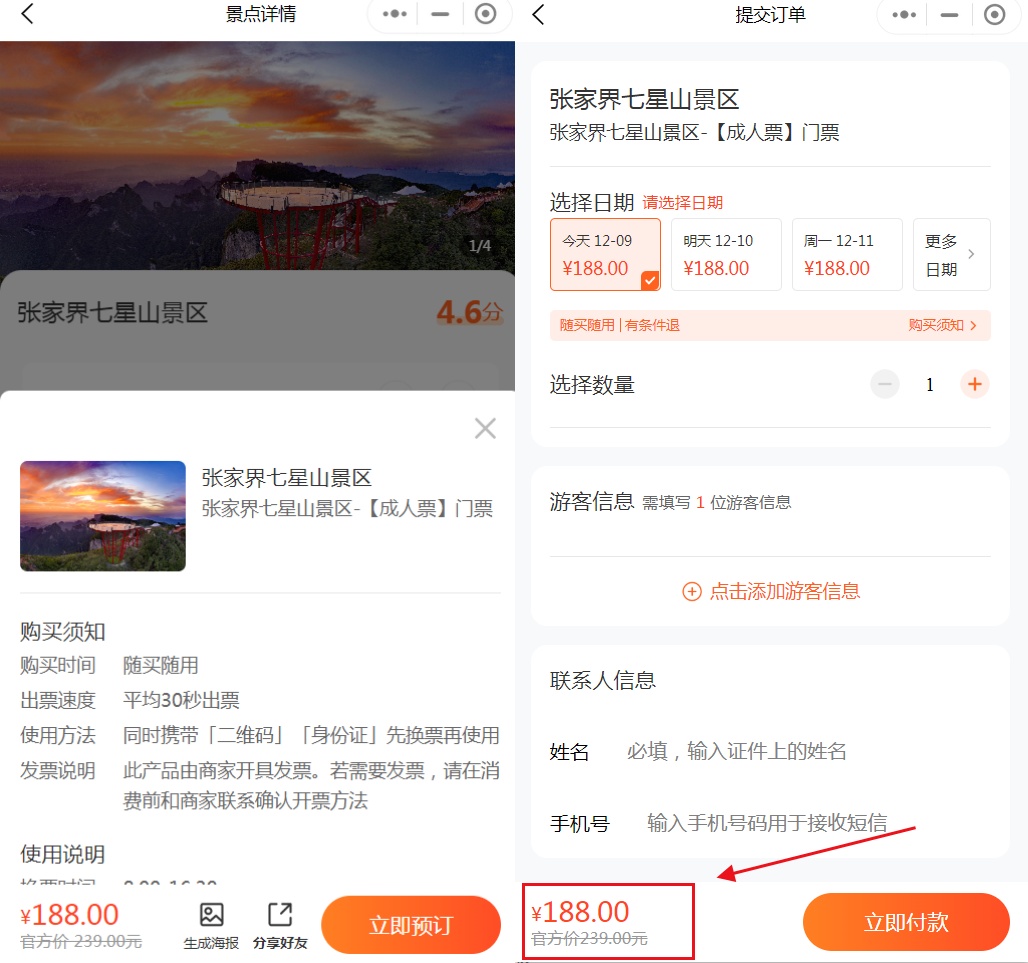Go back from the 景点详情 page
Viewport: 1028px width, 963px height.
pos(27,15)
